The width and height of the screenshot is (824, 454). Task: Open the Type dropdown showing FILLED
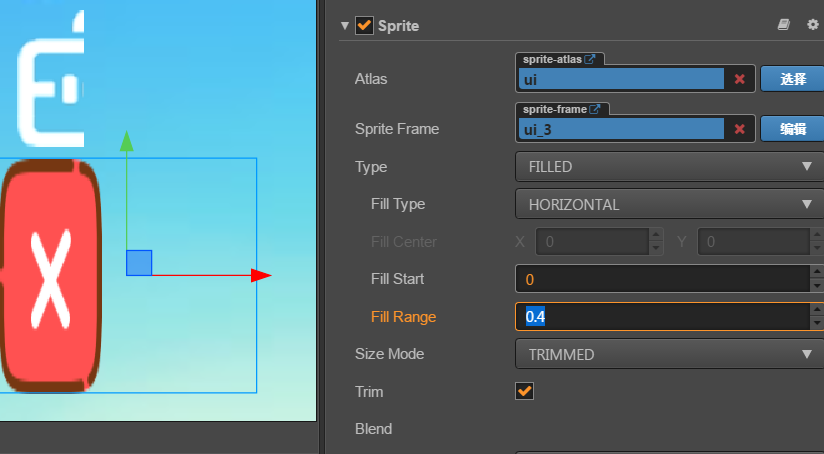coord(668,167)
